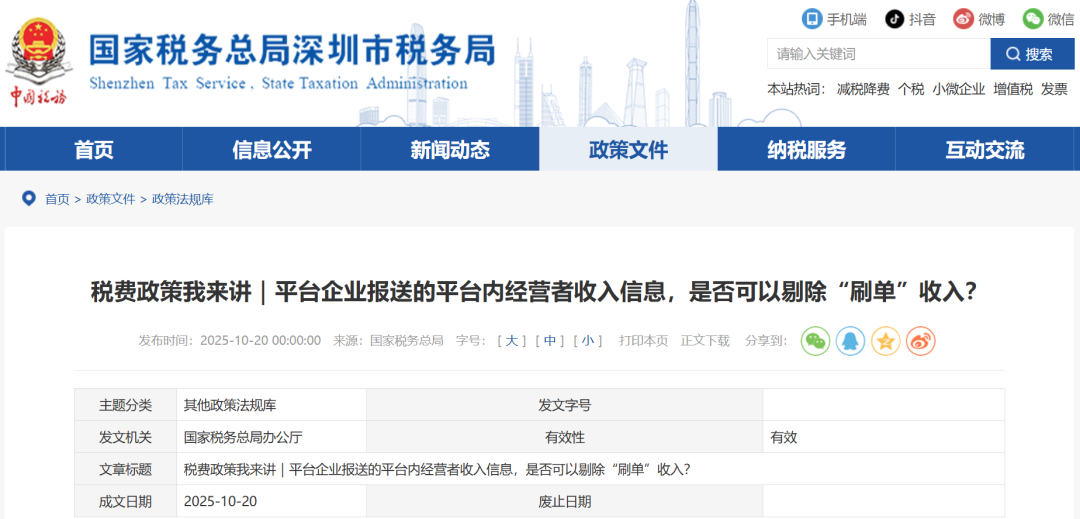This screenshot has height=519, width=1080.
Task: Share article via yellow QZone star icon
Action: (885, 341)
